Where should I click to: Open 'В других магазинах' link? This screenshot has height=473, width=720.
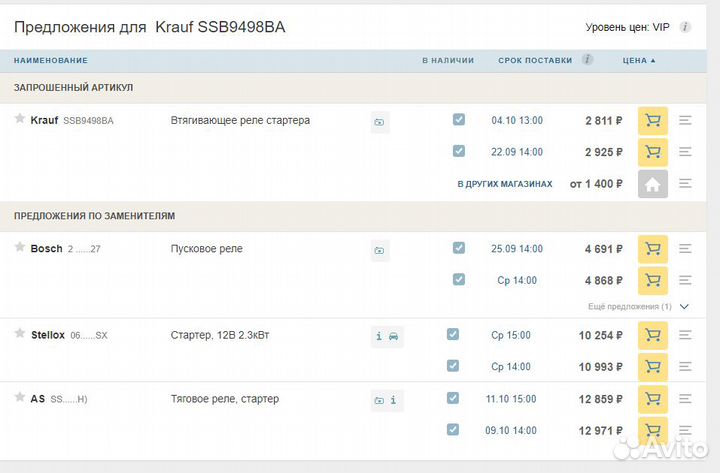(505, 184)
